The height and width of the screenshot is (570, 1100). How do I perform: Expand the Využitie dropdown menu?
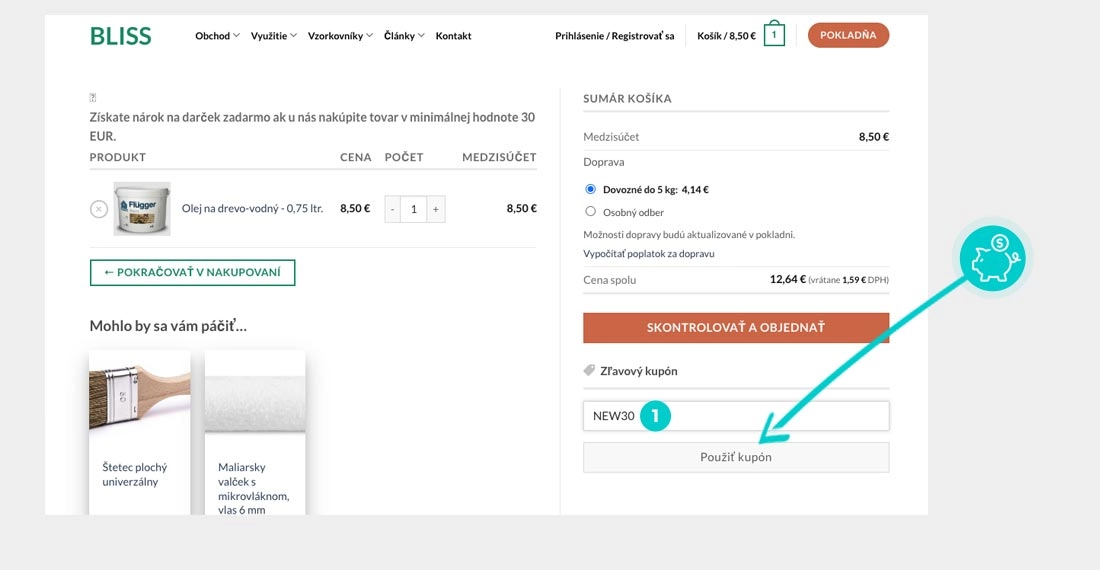click(274, 36)
